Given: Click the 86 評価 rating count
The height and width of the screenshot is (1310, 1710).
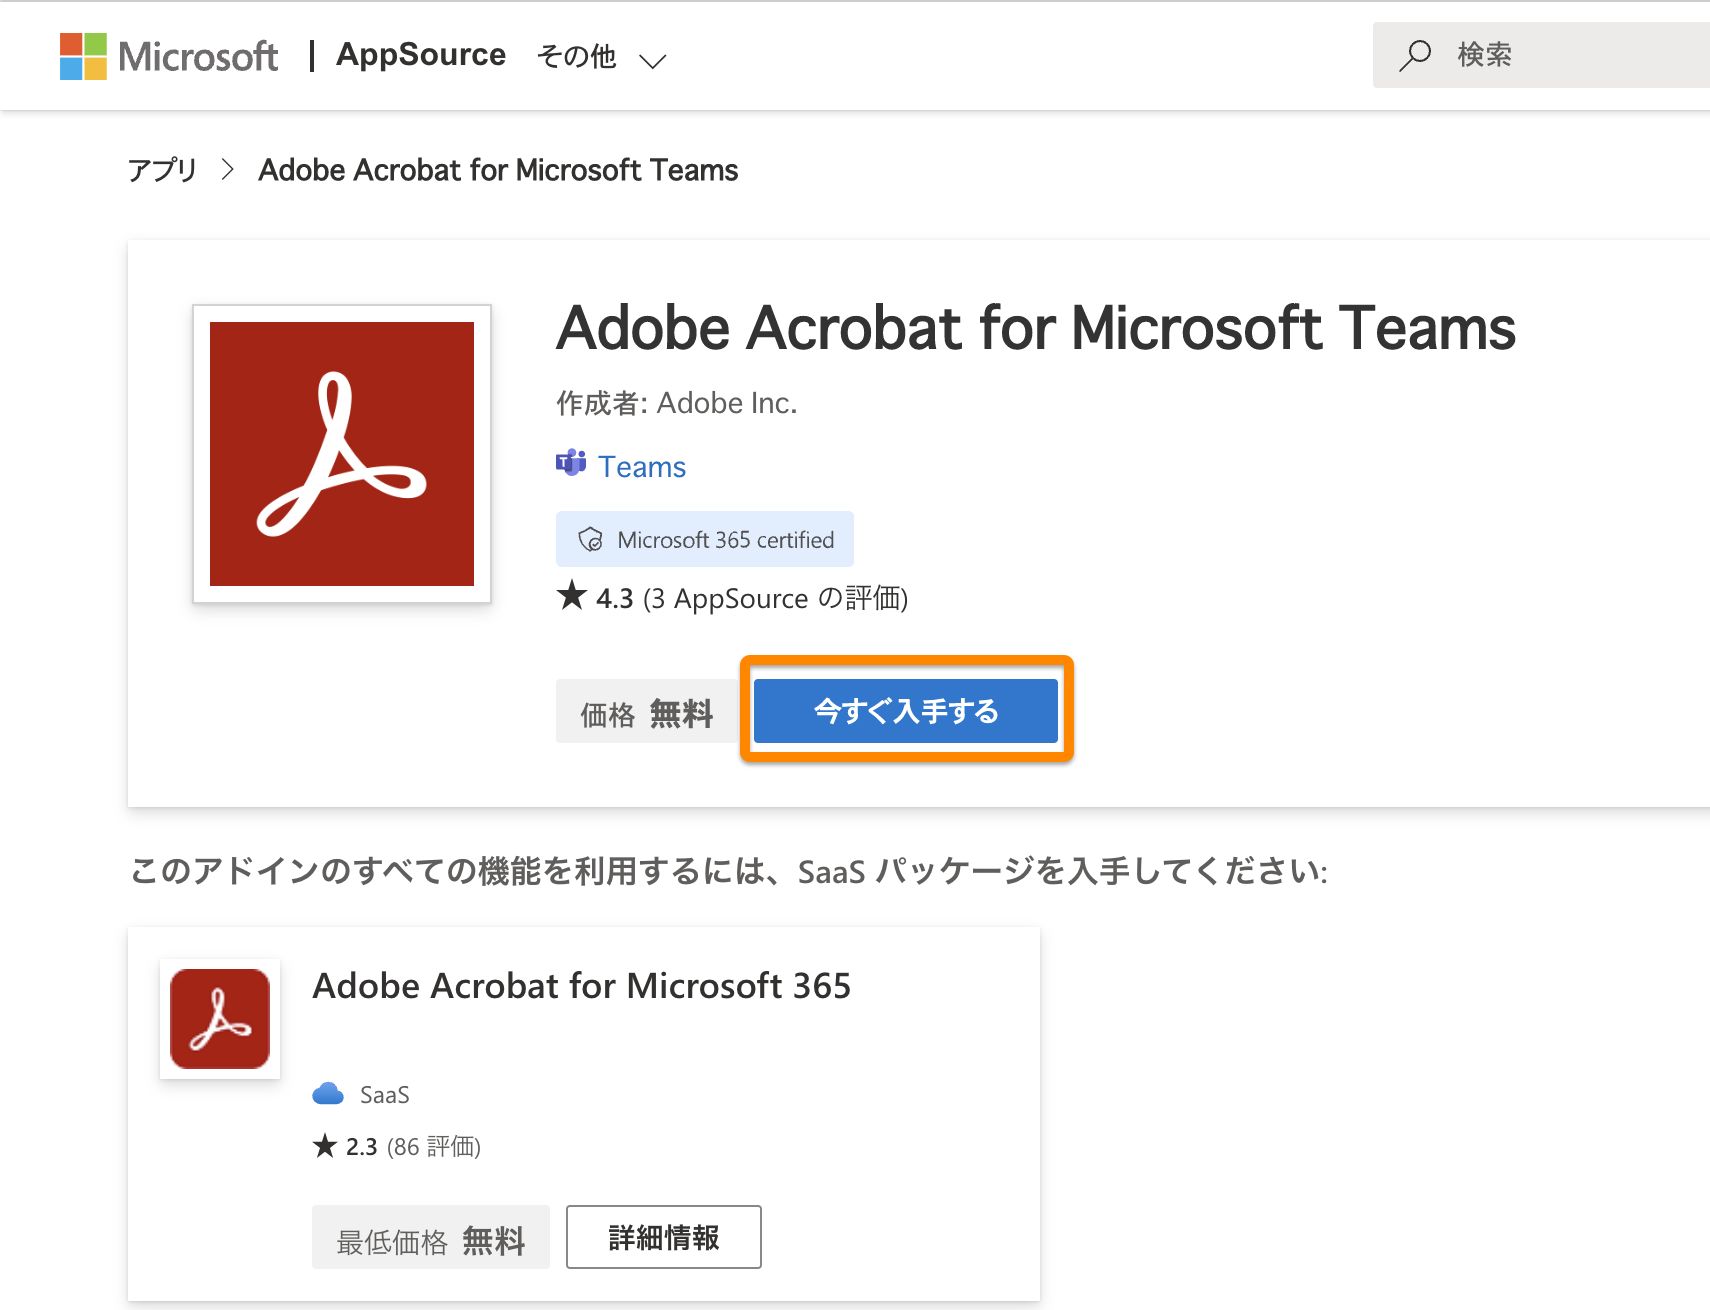Looking at the screenshot, I should pyautogui.click(x=434, y=1147).
